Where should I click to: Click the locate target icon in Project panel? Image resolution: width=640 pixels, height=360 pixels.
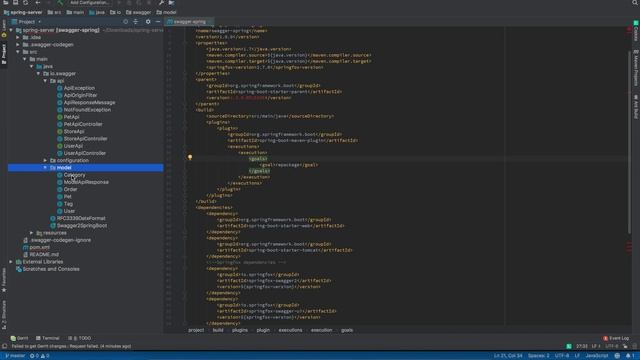click(126, 22)
